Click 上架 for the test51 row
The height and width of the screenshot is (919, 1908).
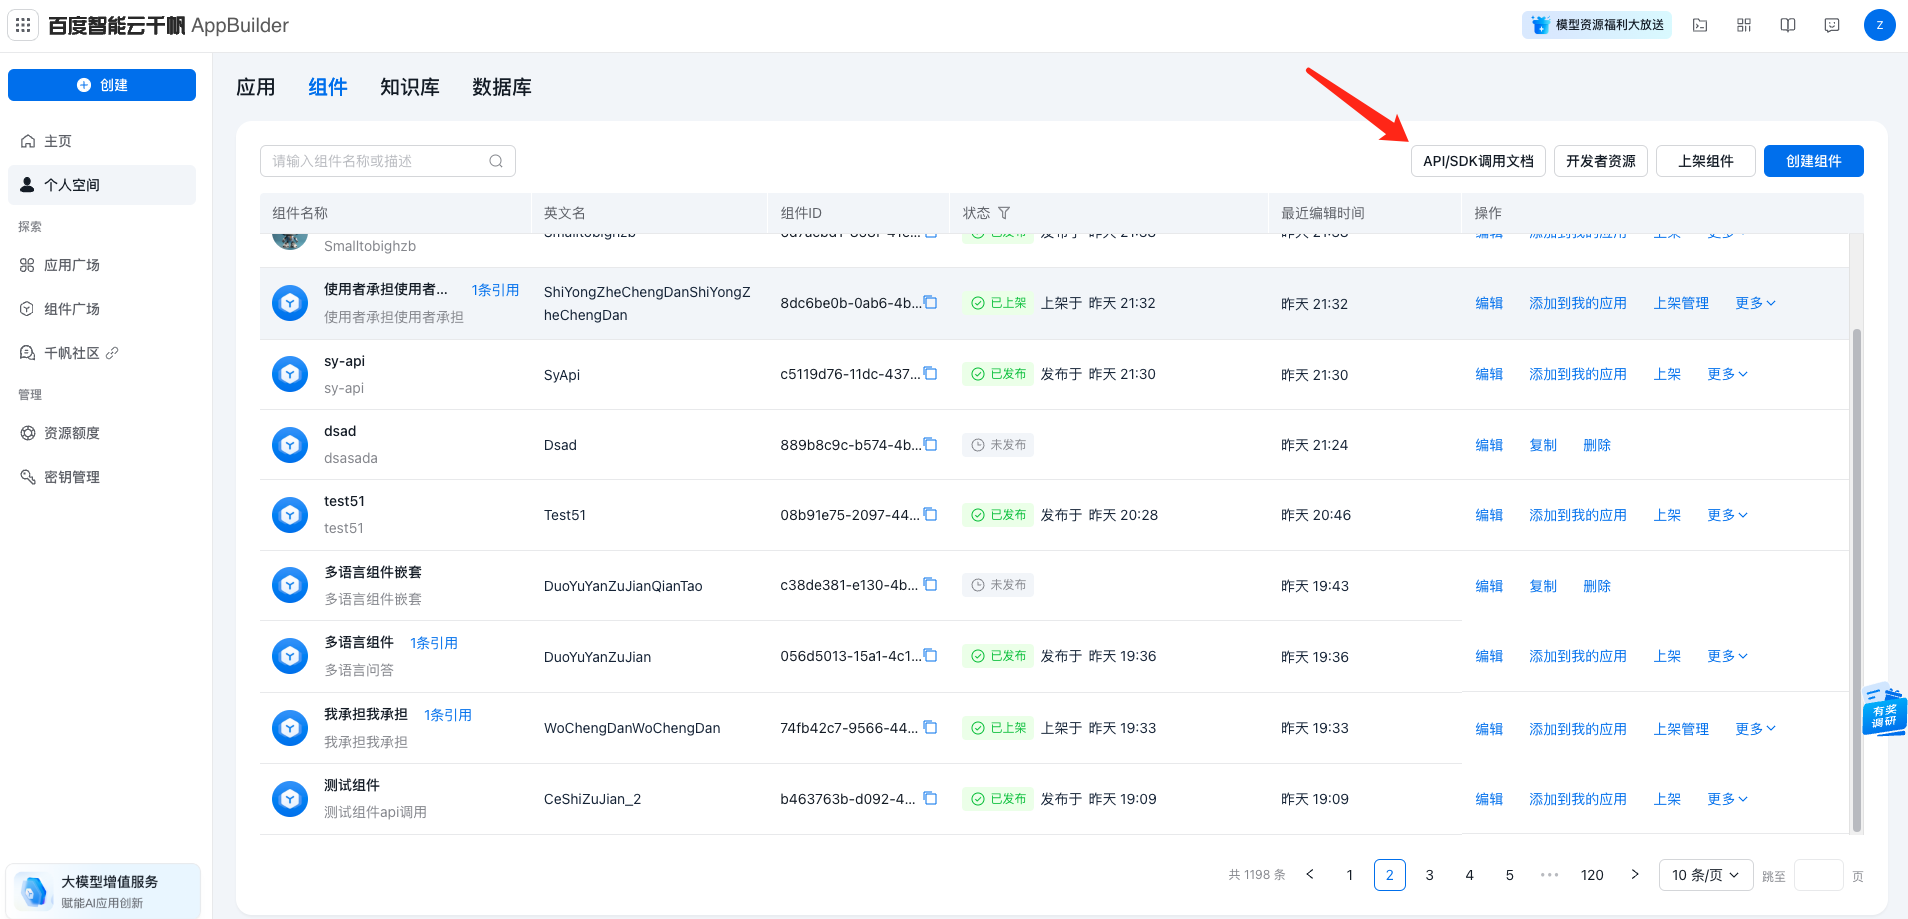click(1667, 515)
